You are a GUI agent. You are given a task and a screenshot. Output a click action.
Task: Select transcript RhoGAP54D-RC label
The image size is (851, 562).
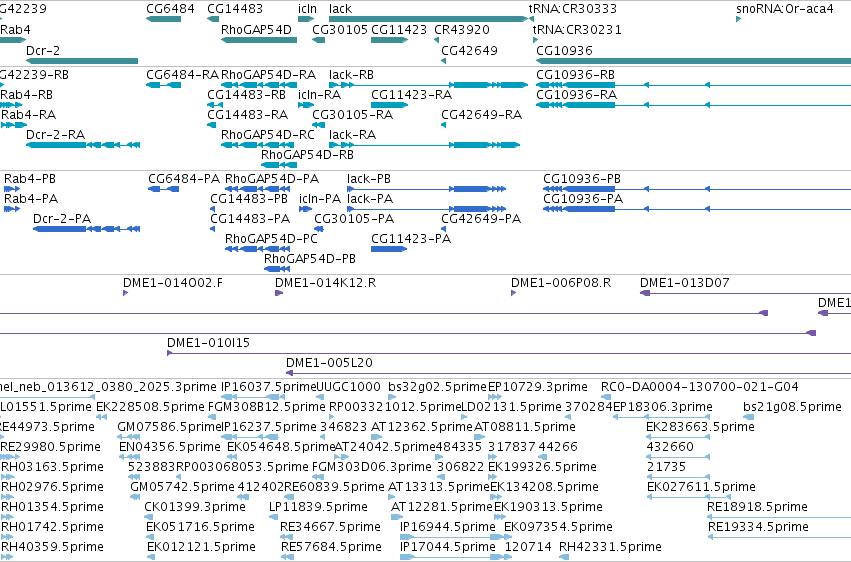click(268, 135)
